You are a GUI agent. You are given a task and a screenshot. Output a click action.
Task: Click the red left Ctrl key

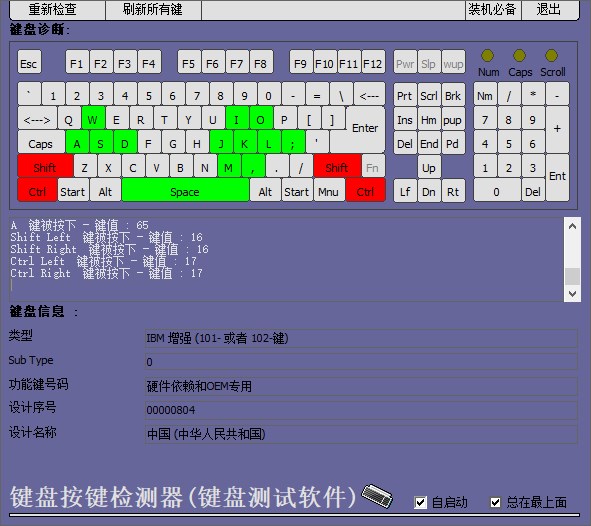pyautogui.click(x=37, y=190)
